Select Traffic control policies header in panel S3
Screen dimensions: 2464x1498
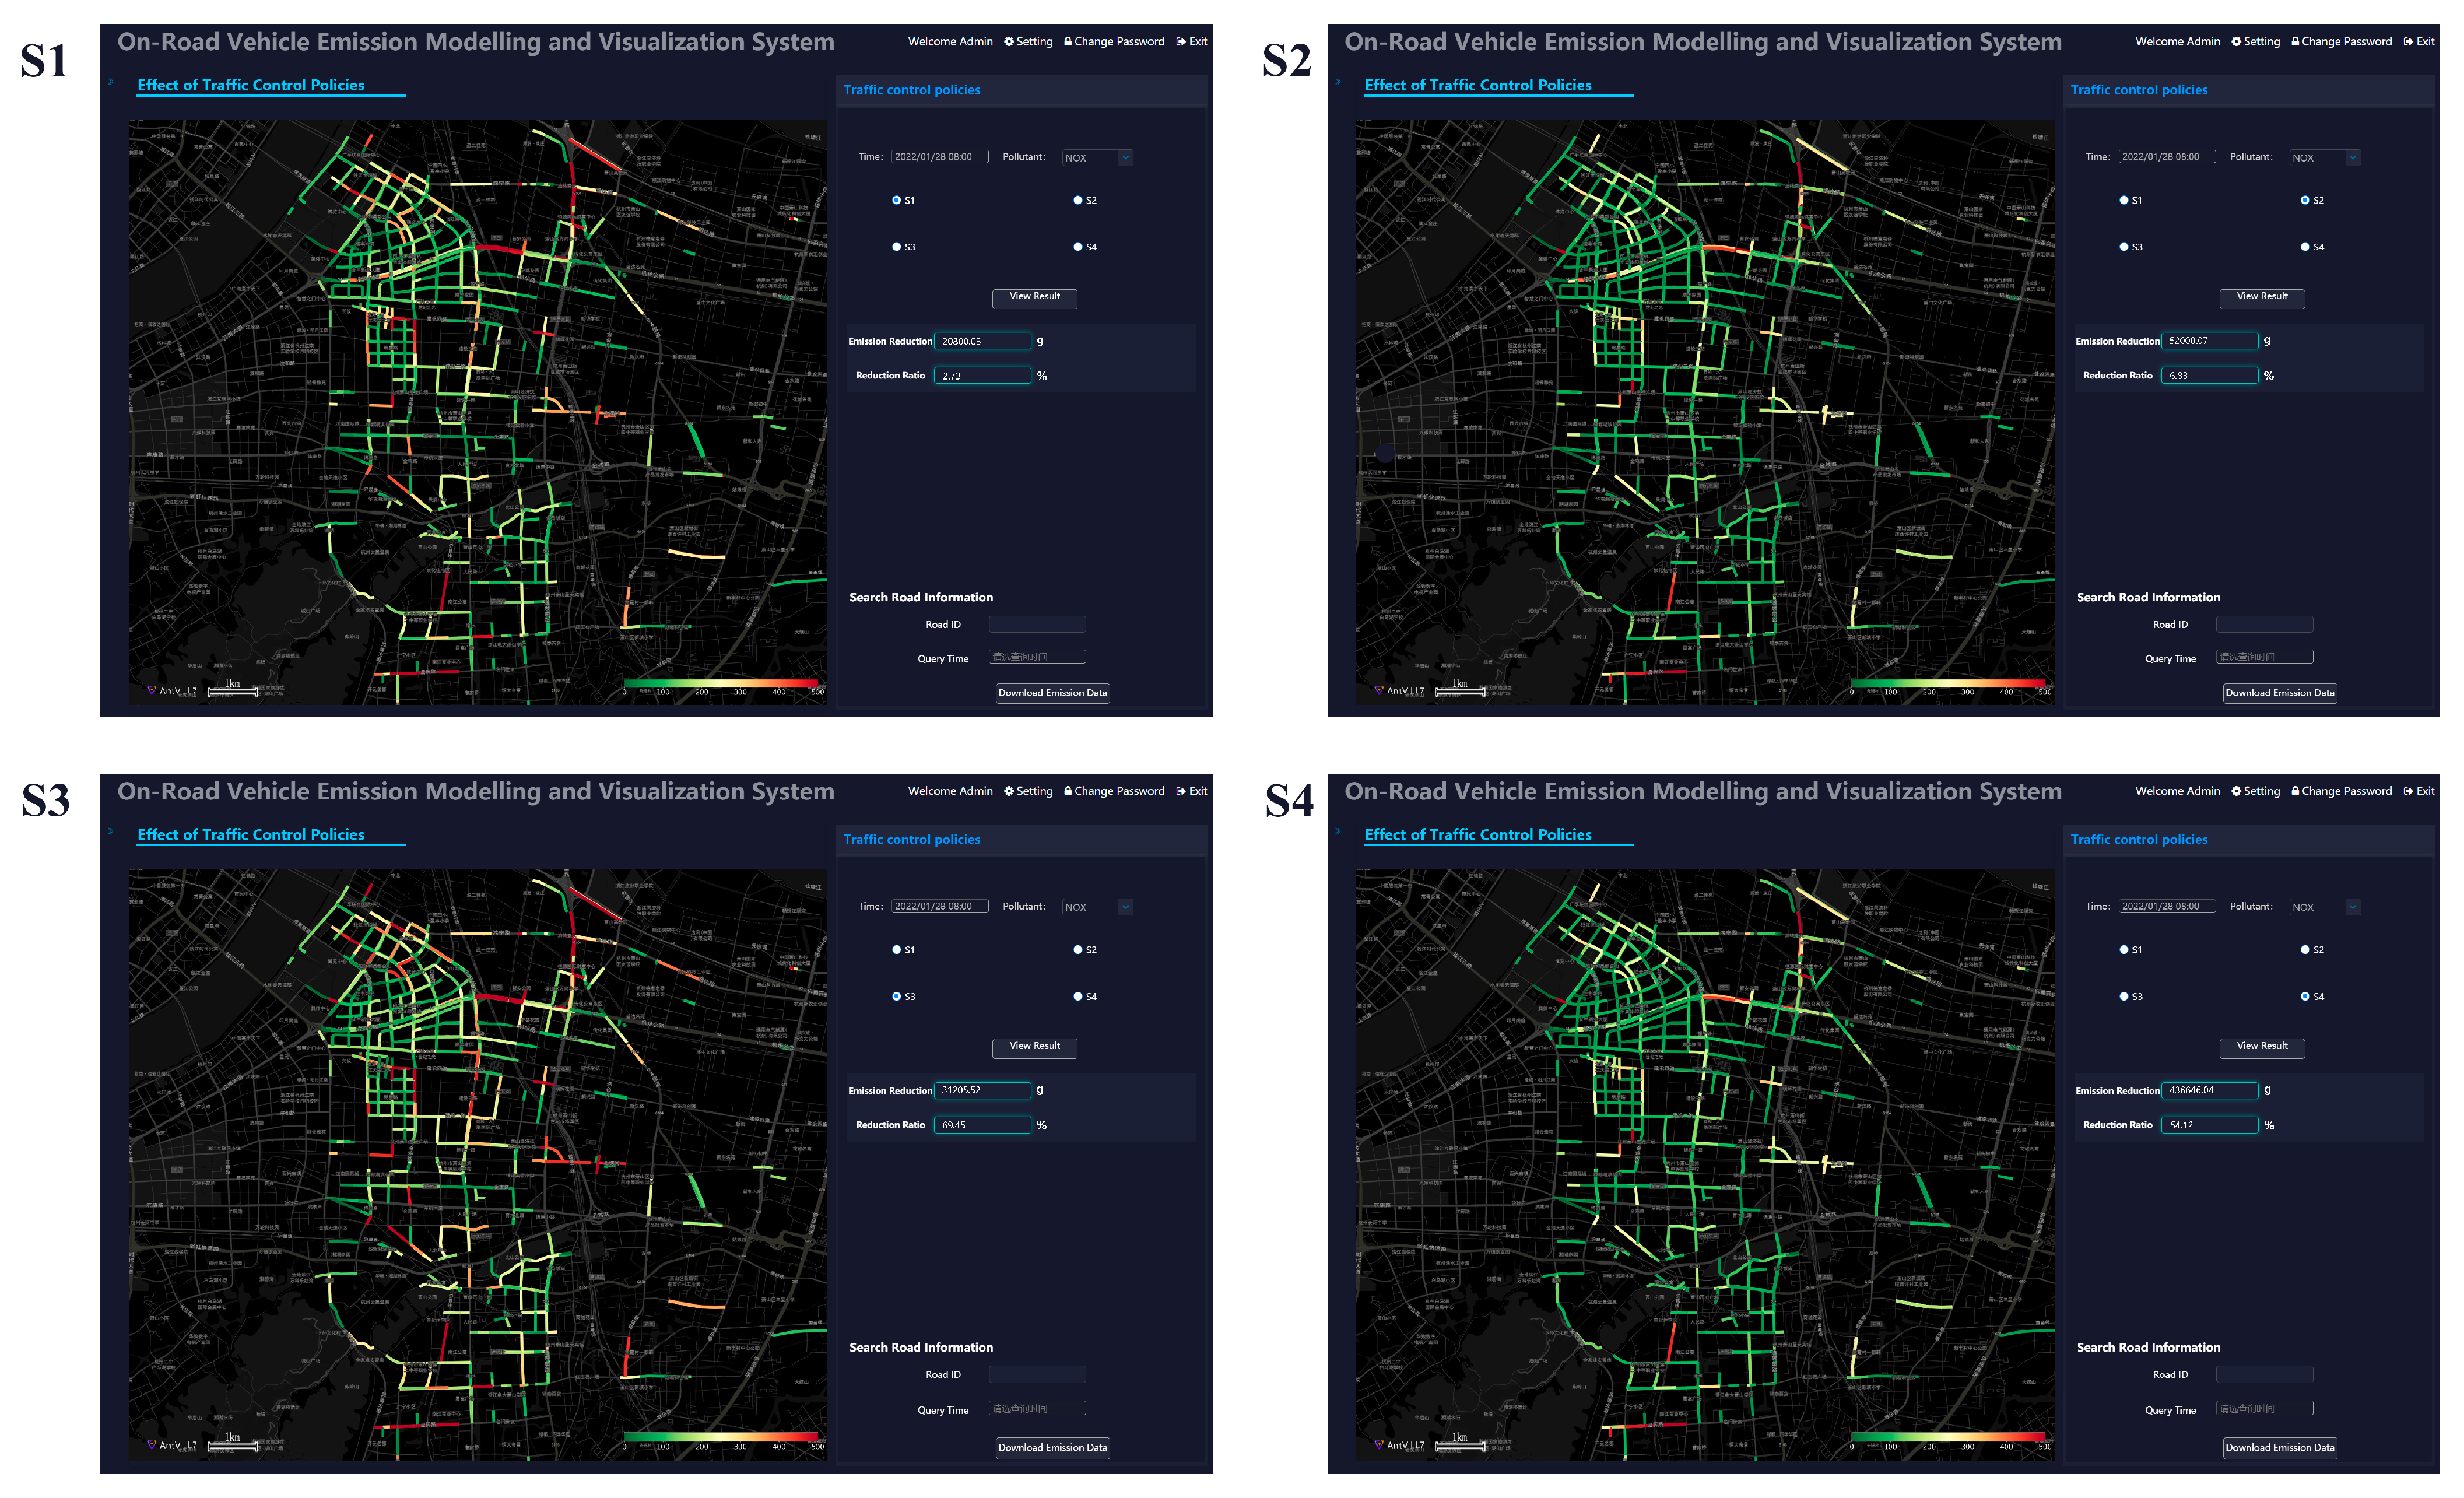(911, 840)
